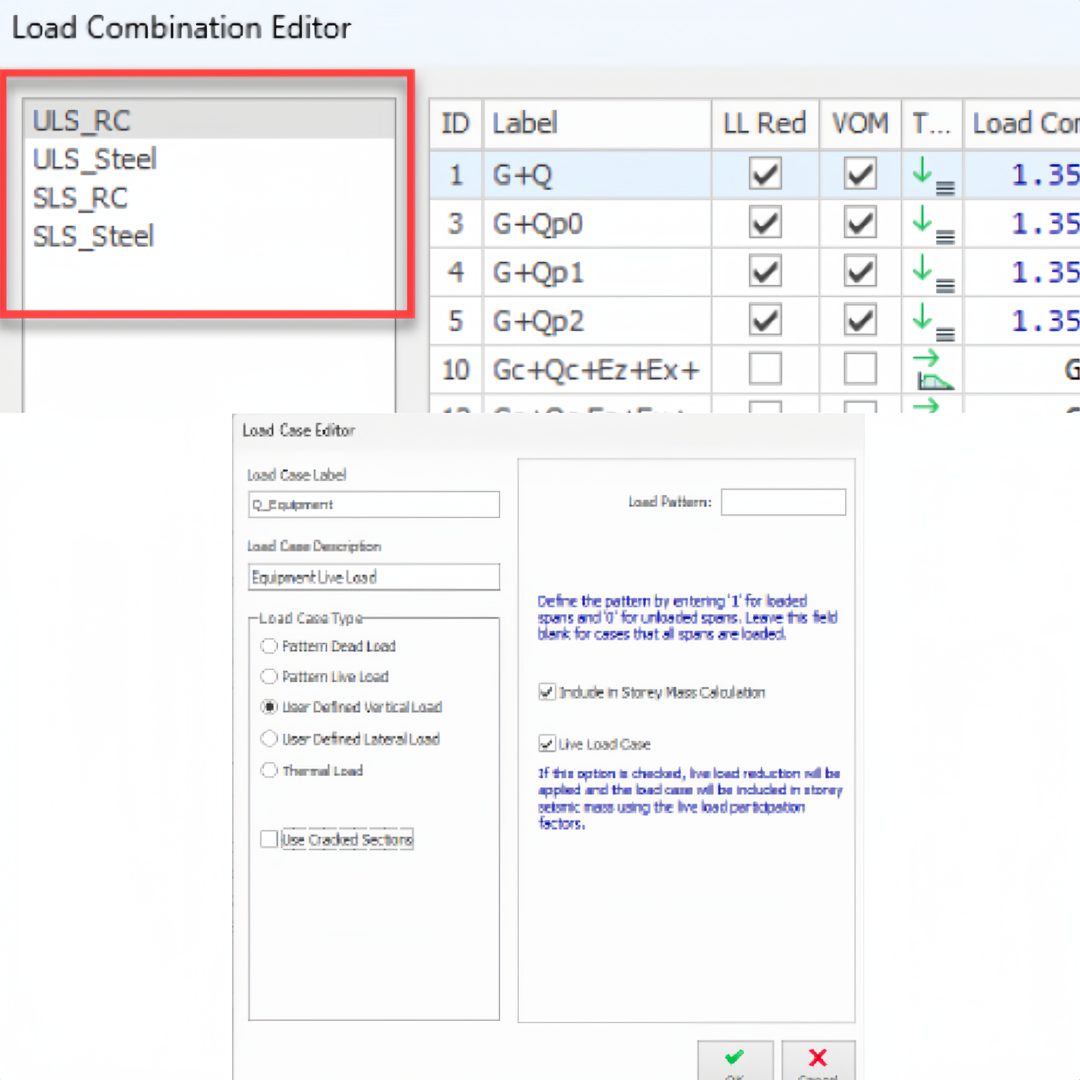Enable Use Cracked Sections checkbox
The image size is (1080, 1080).
tap(269, 839)
